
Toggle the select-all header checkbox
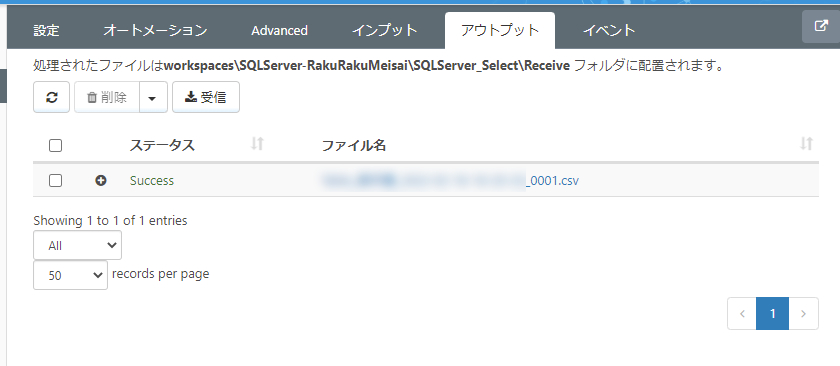point(55,145)
